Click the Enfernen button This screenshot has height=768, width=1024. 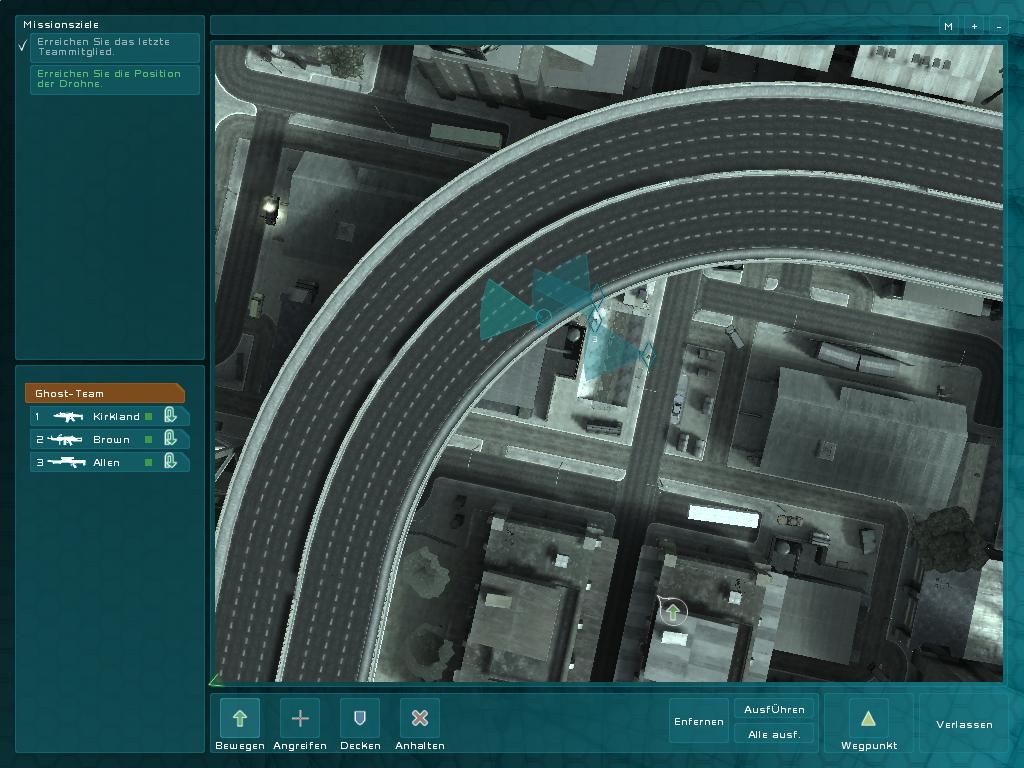point(699,721)
